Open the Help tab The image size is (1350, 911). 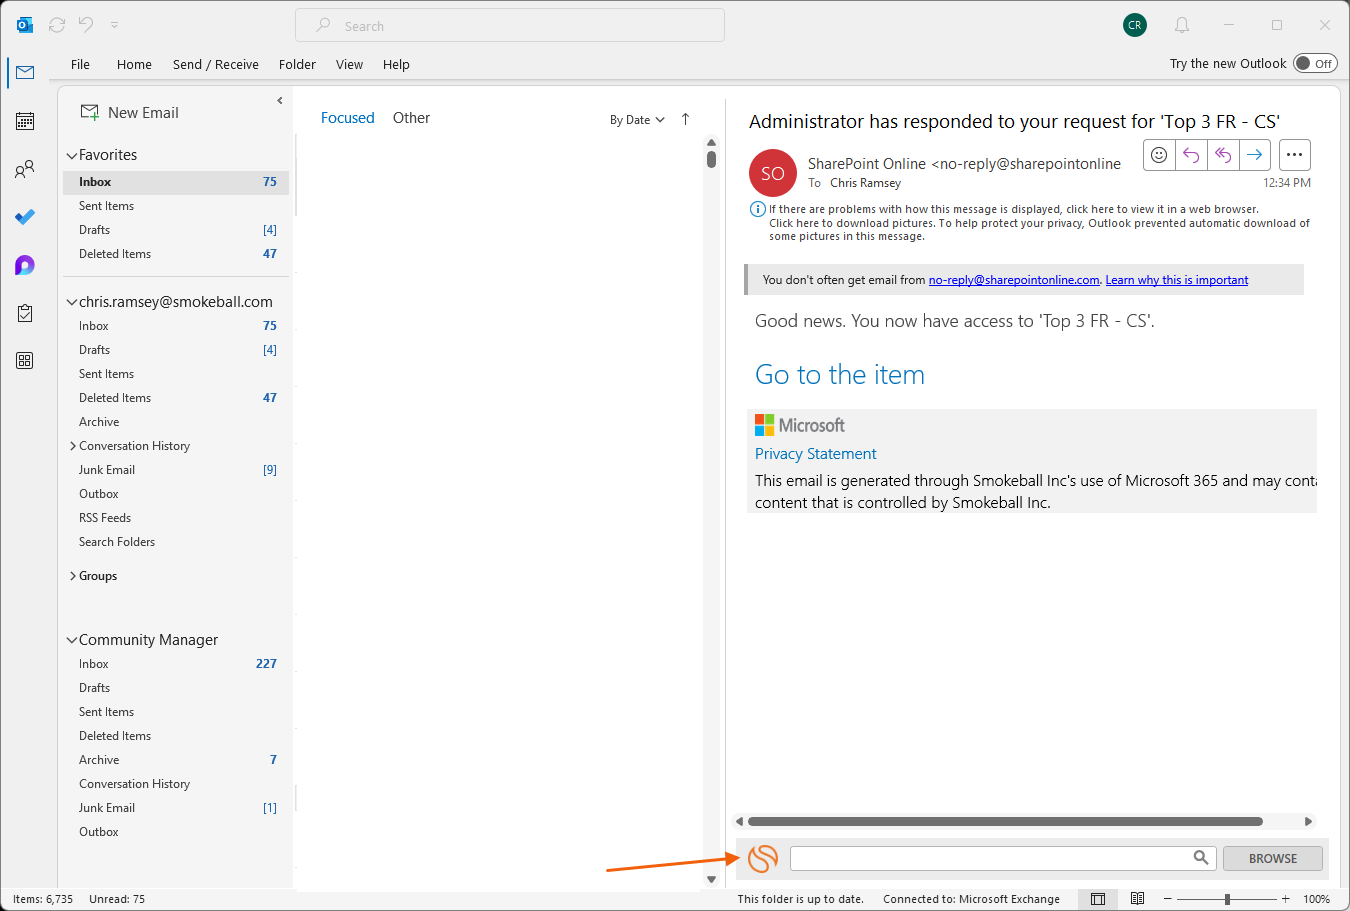[396, 64]
